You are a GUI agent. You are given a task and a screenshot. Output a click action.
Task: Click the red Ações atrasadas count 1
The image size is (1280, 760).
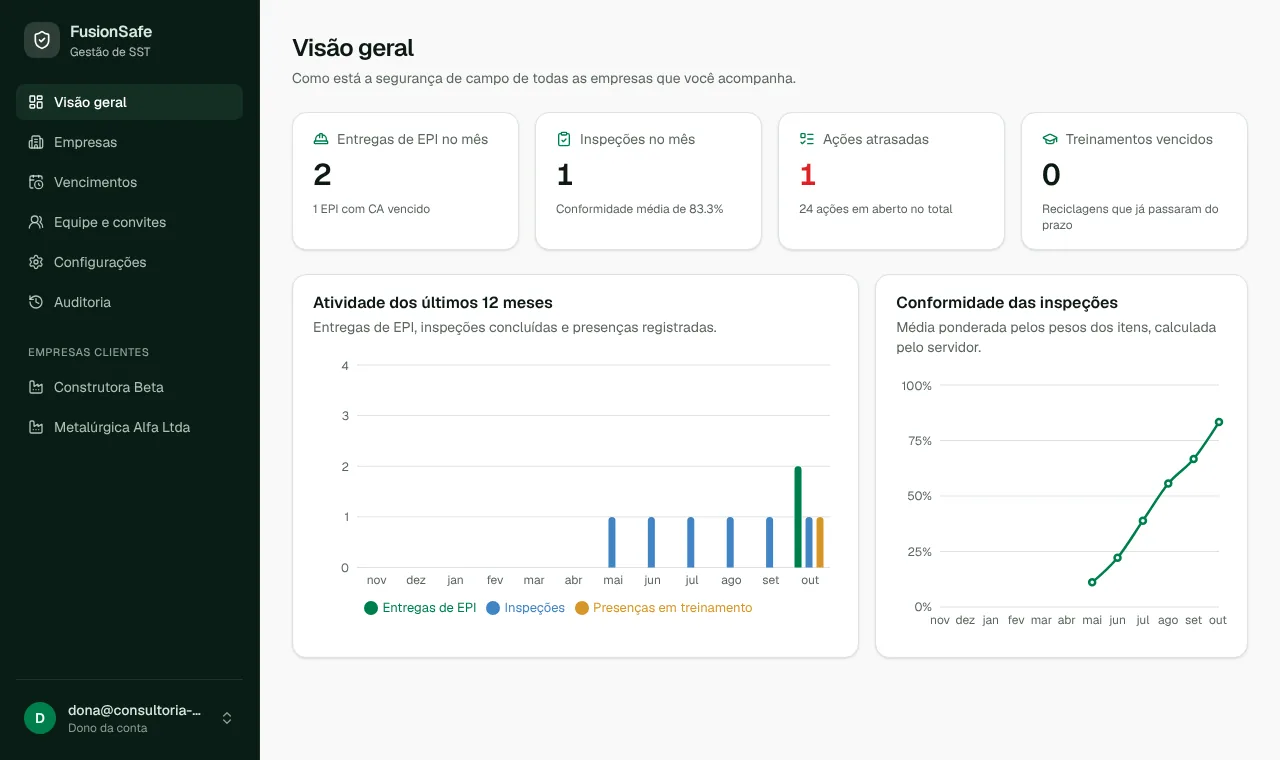(x=808, y=175)
